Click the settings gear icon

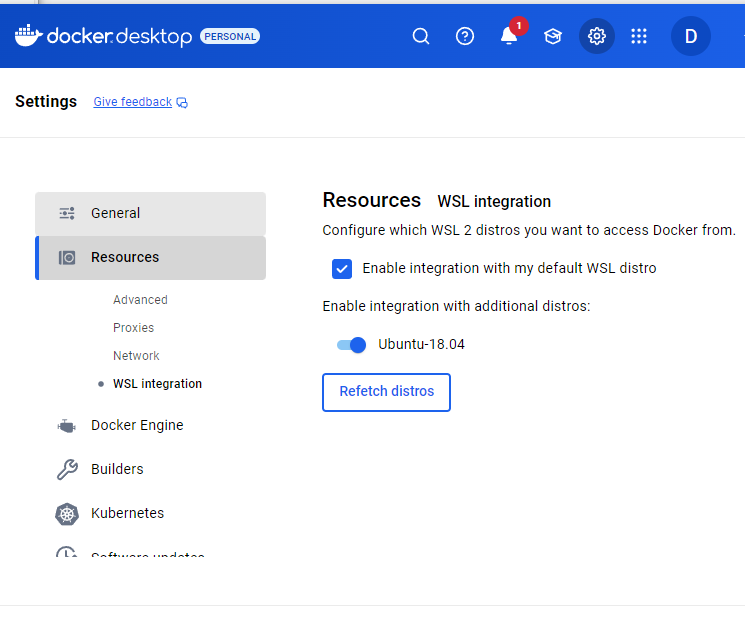pyautogui.click(x=597, y=36)
